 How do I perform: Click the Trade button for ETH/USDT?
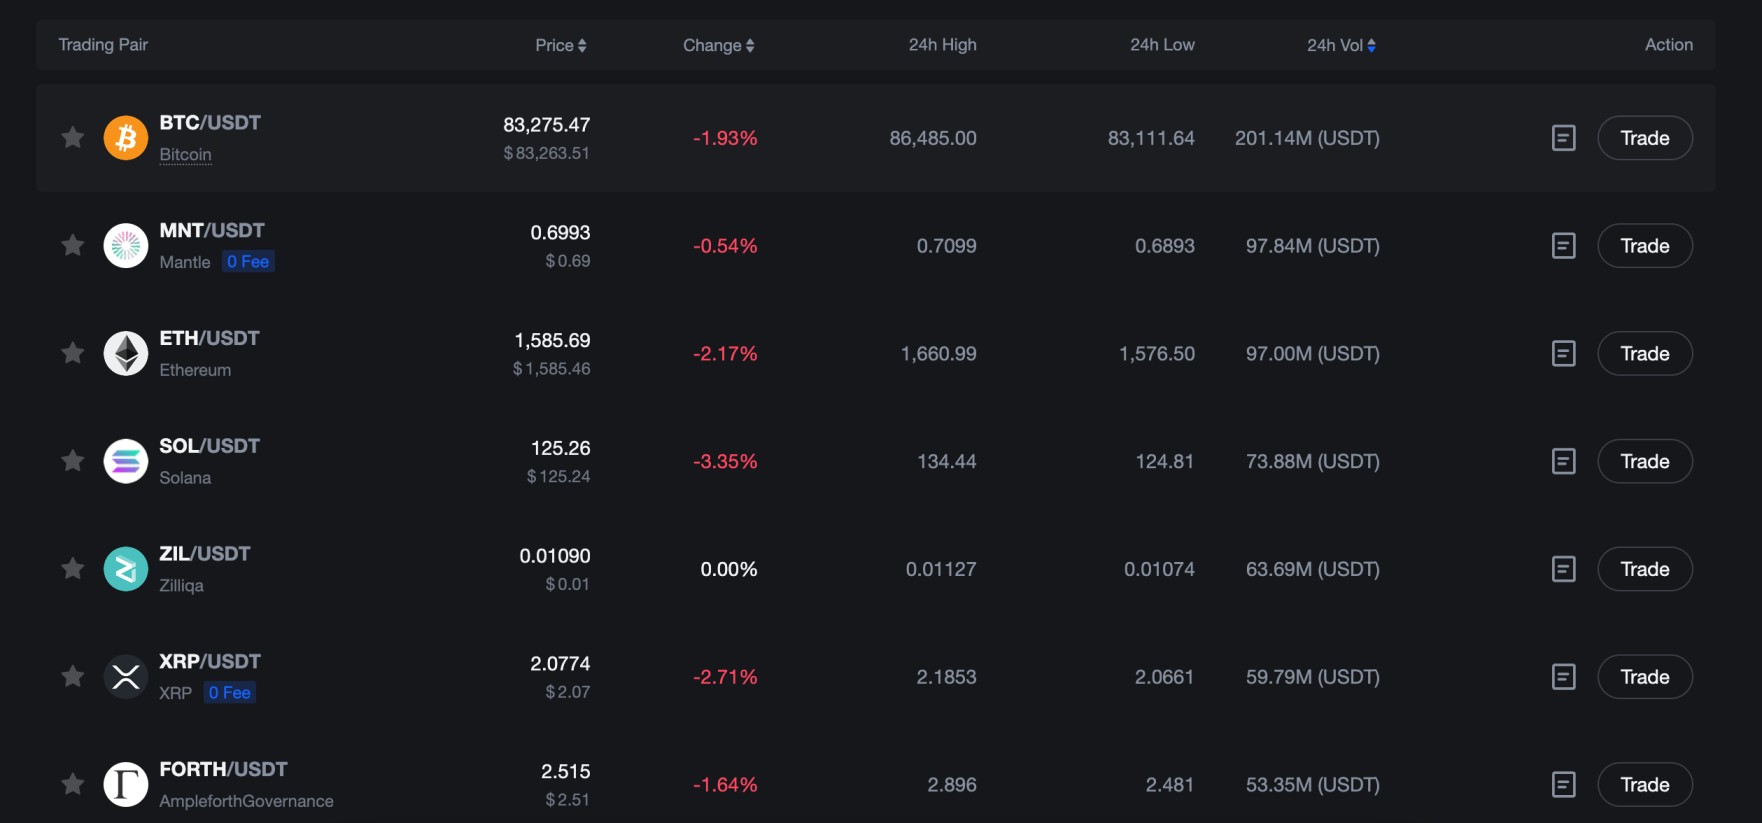[1645, 353]
